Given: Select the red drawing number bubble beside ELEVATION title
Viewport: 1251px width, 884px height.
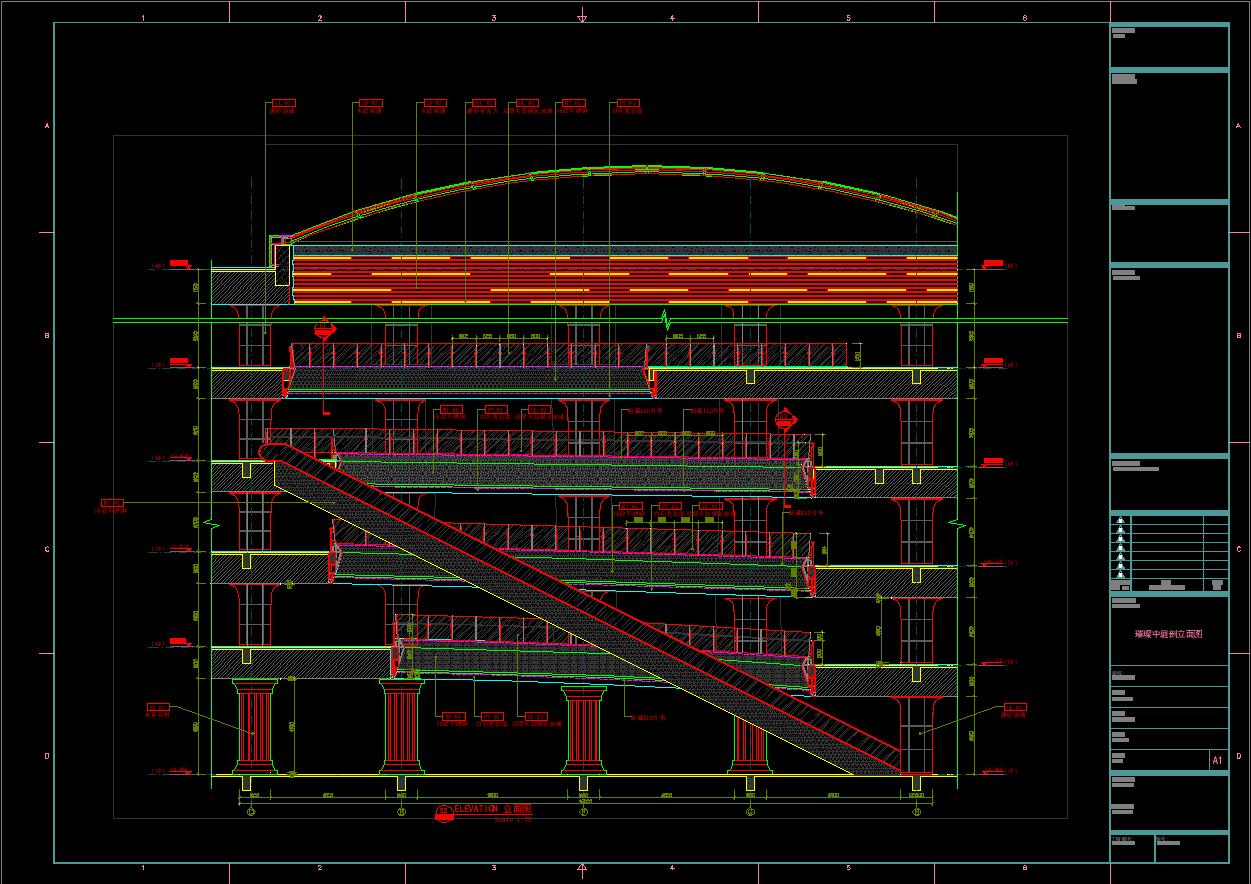Looking at the screenshot, I should click(444, 811).
